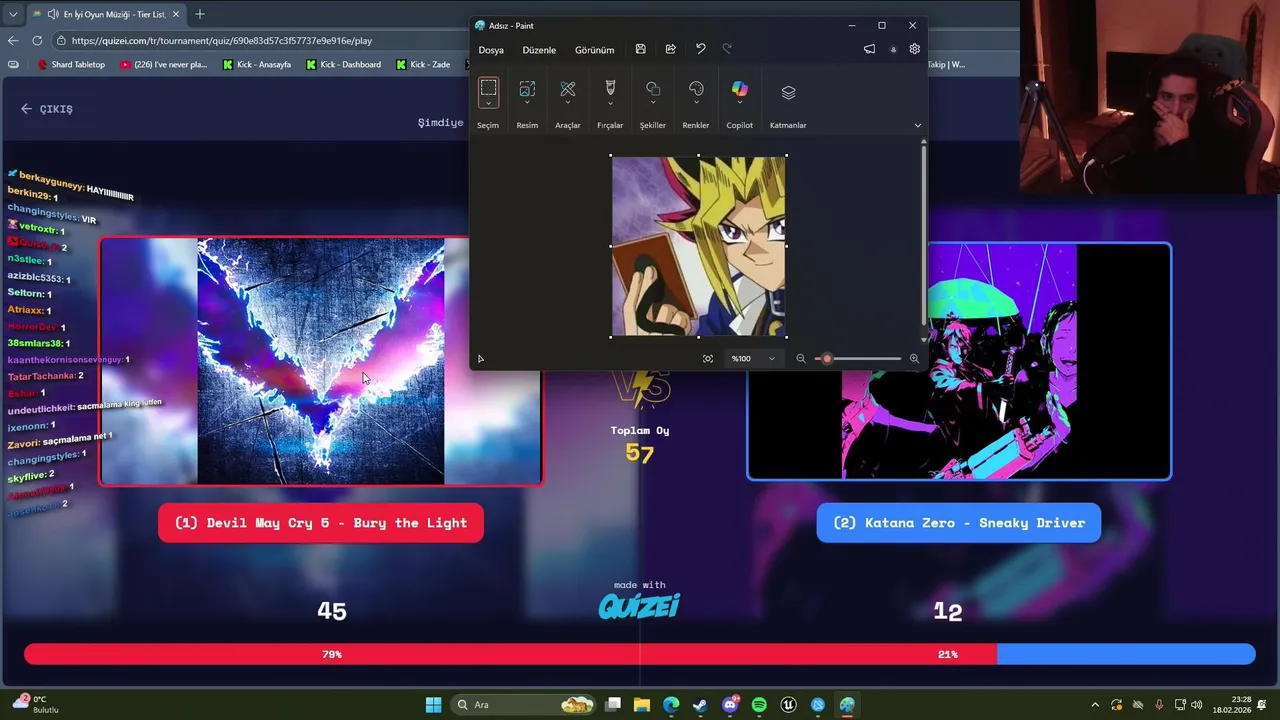Open Discord from the taskbar
The width and height of the screenshot is (1280, 720).
730,705
